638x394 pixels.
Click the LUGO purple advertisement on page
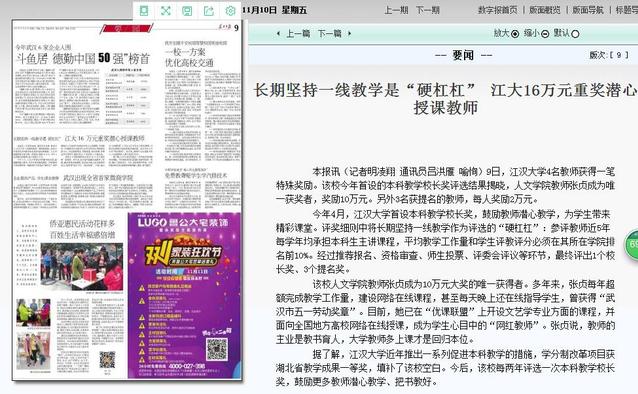184,296
